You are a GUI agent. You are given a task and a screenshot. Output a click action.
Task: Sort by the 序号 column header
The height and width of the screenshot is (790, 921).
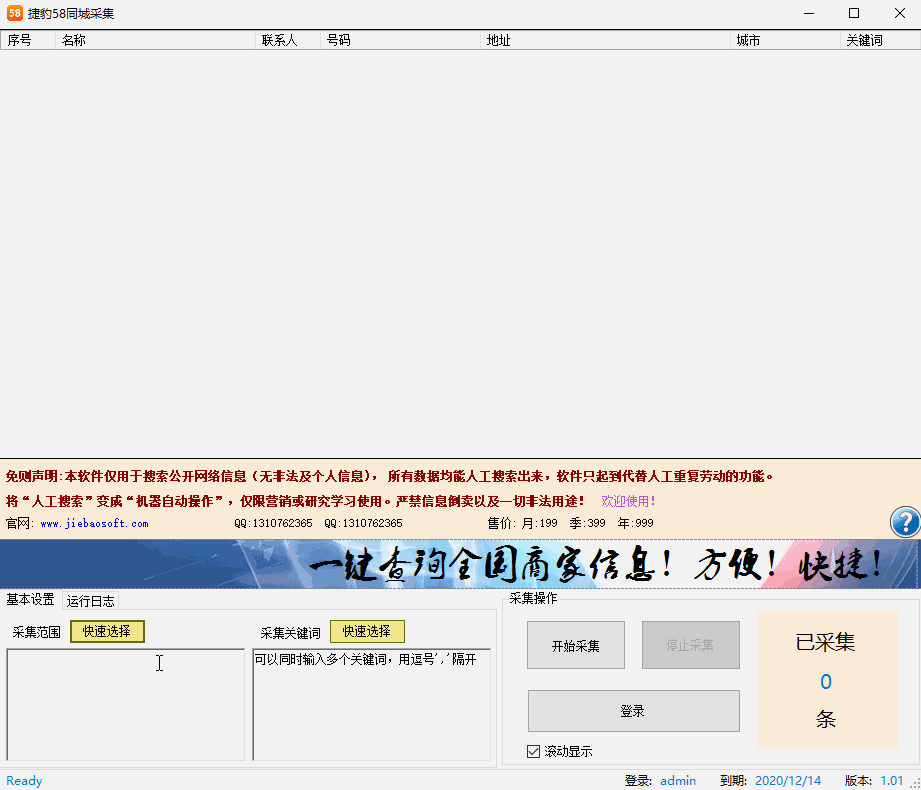(x=28, y=40)
